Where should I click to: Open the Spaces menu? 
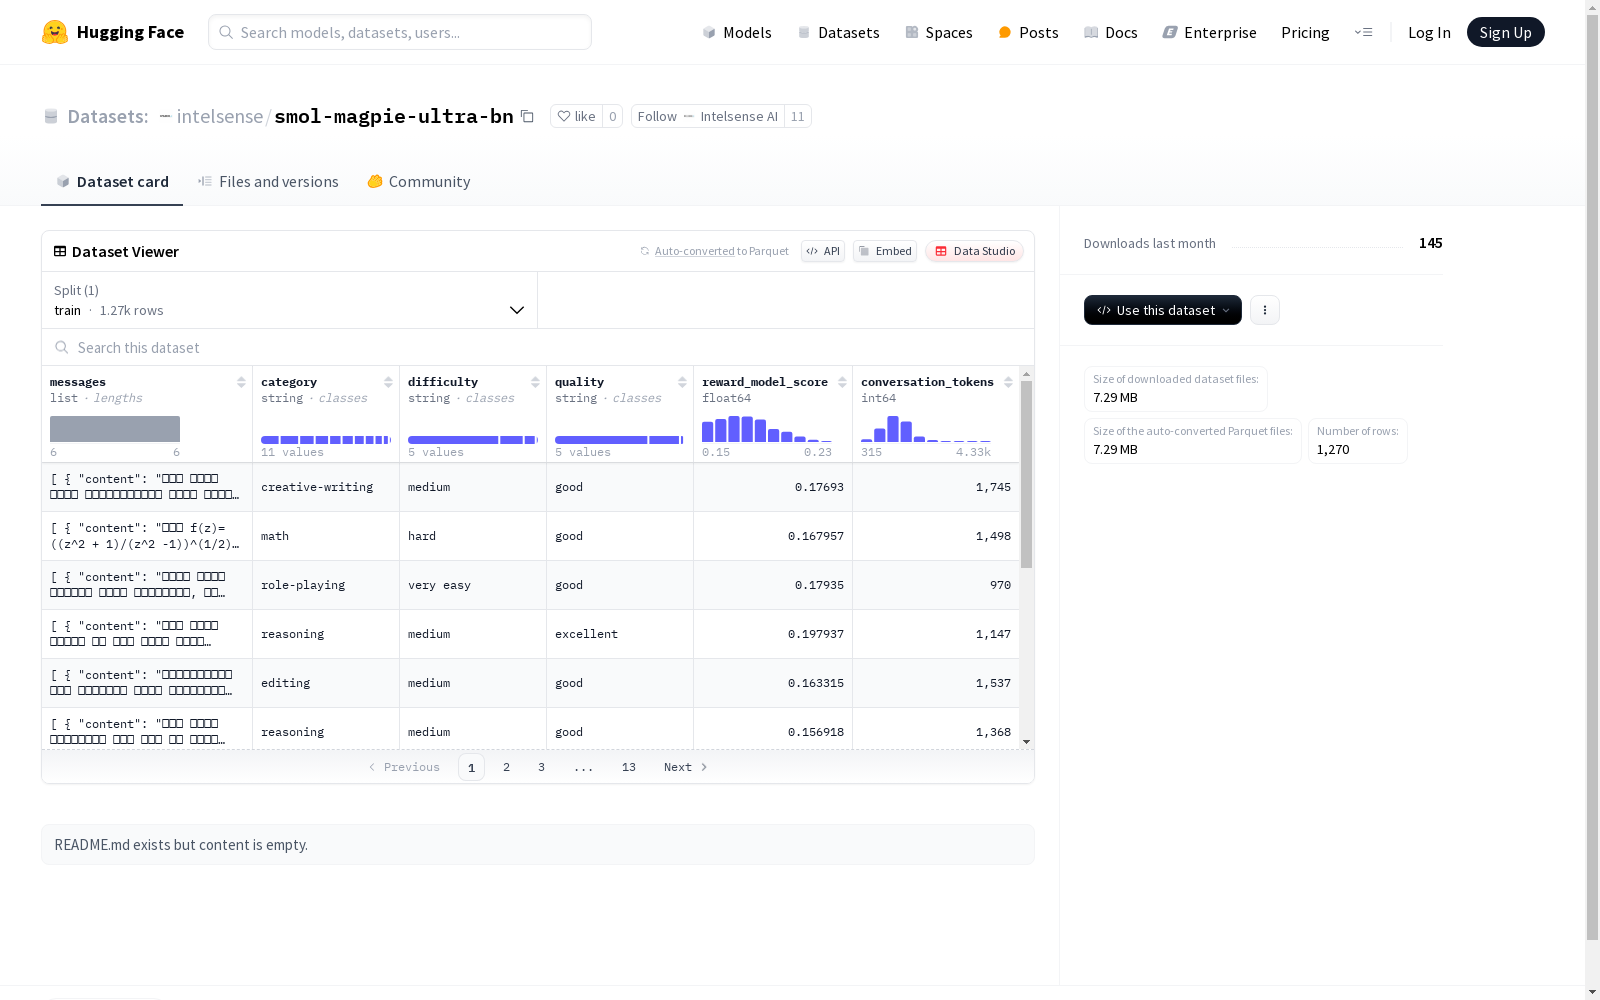coord(939,32)
